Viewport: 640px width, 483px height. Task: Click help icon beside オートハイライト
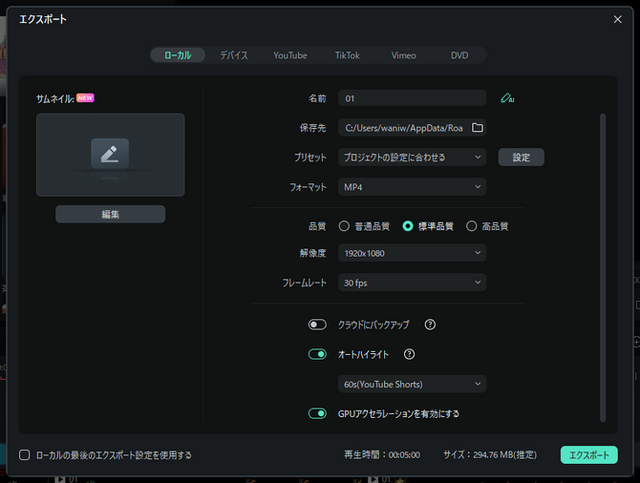409,354
